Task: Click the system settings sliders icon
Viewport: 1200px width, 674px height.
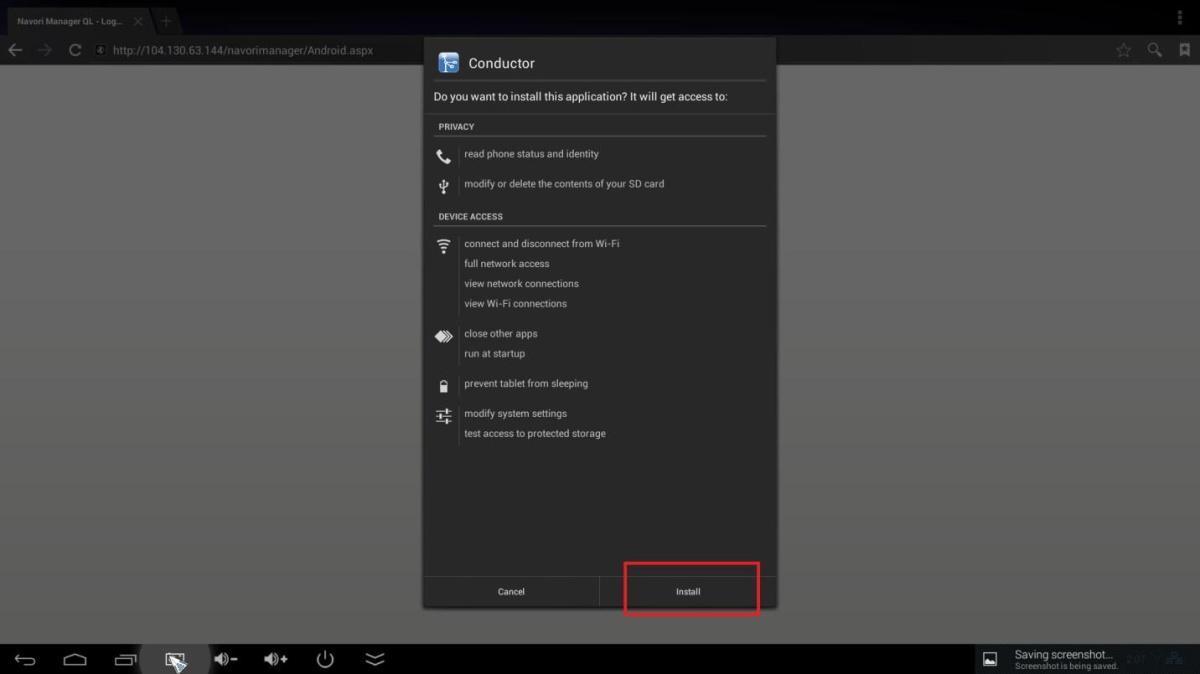Action: pos(444,416)
